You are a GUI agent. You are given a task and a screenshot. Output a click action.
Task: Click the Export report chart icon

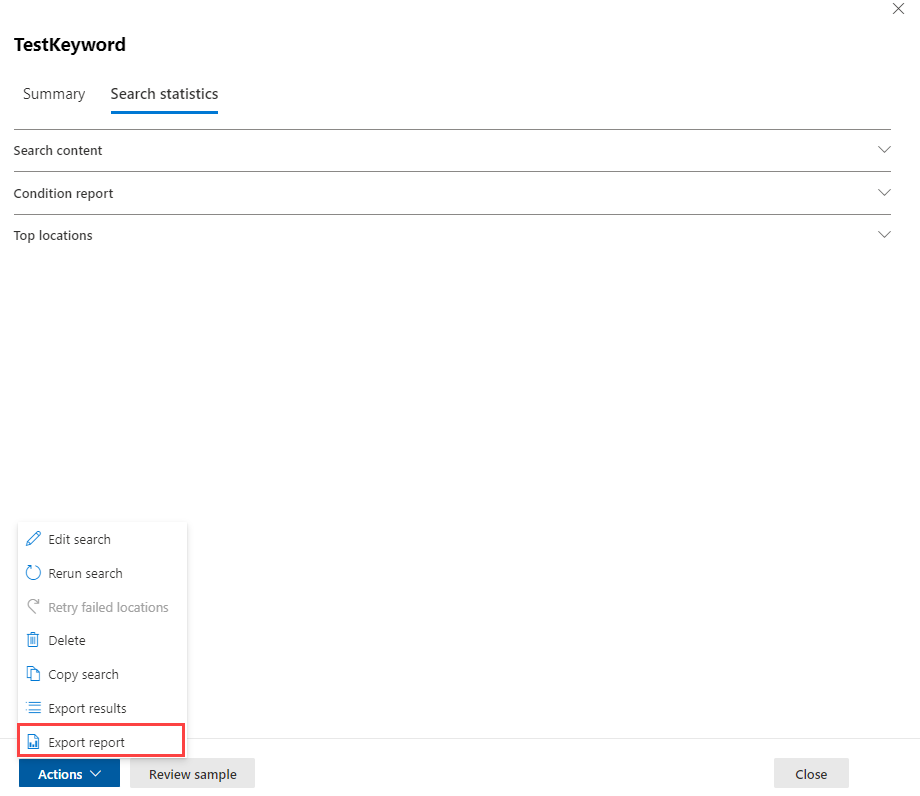tap(33, 741)
